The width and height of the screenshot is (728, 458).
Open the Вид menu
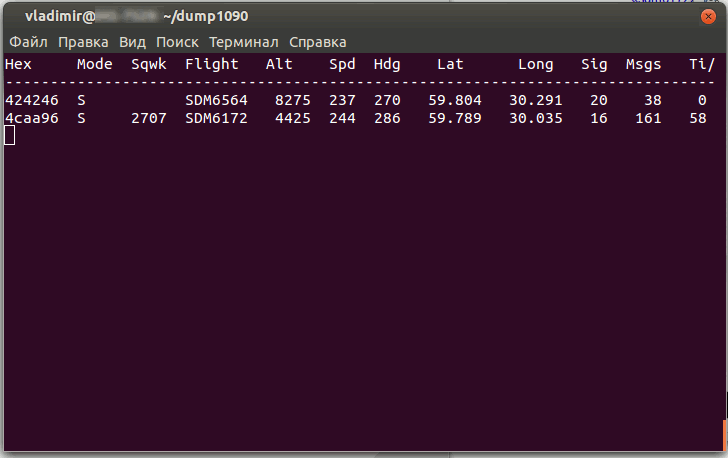click(132, 42)
